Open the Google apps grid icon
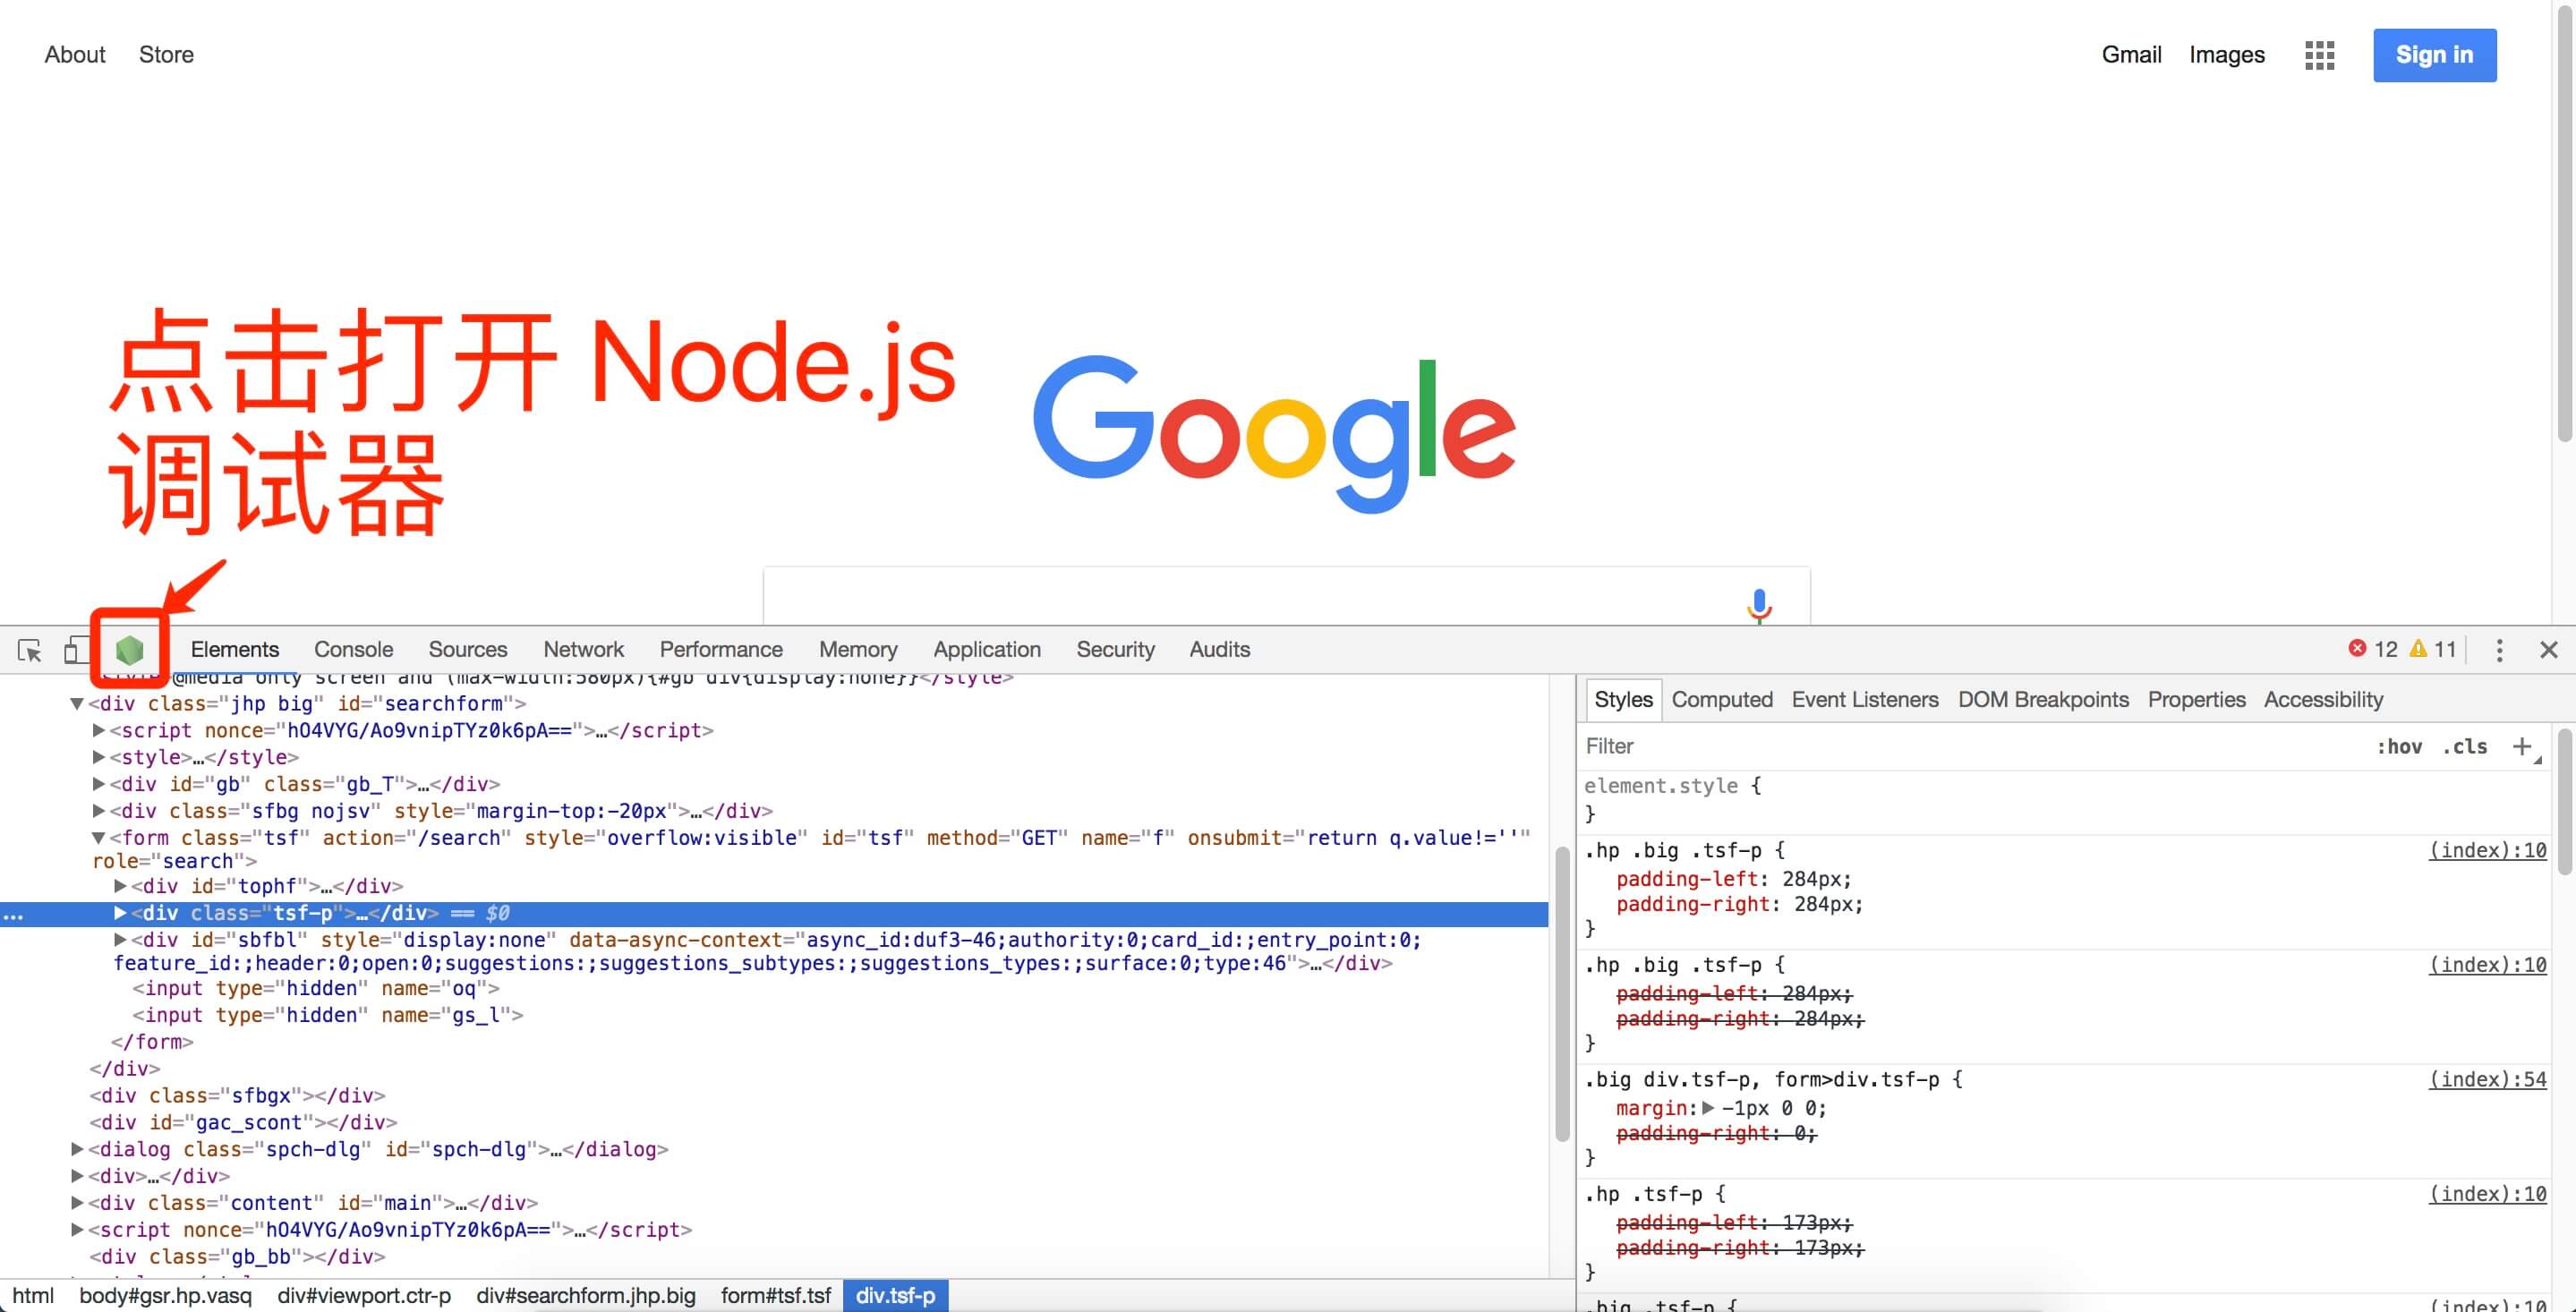This screenshot has height=1312, width=2576. pos(2319,55)
